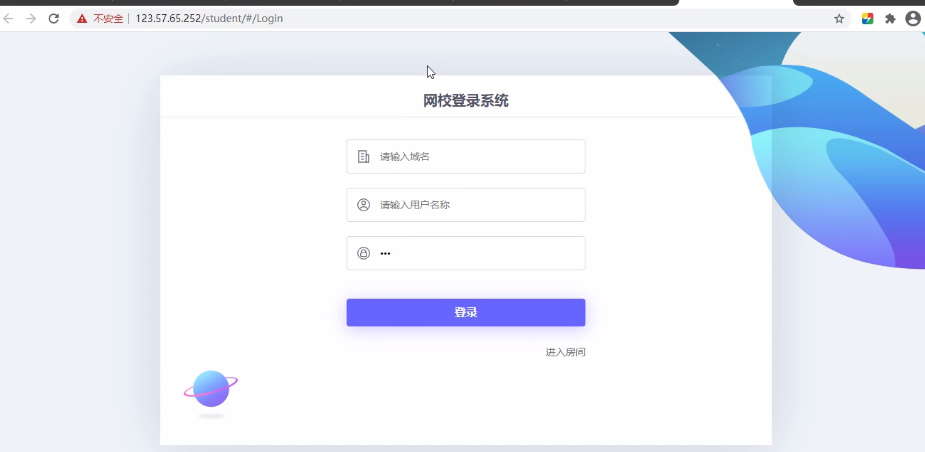The image size is (925, 452).
Task: Click the user avatar icon in username field
Action: coord(363,205)
